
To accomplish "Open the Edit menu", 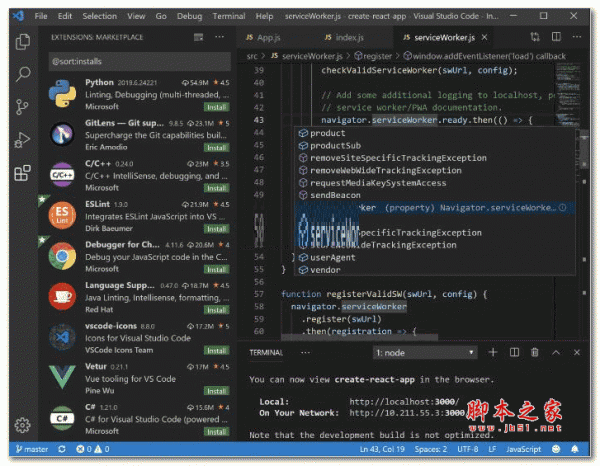I will (65, 16).
